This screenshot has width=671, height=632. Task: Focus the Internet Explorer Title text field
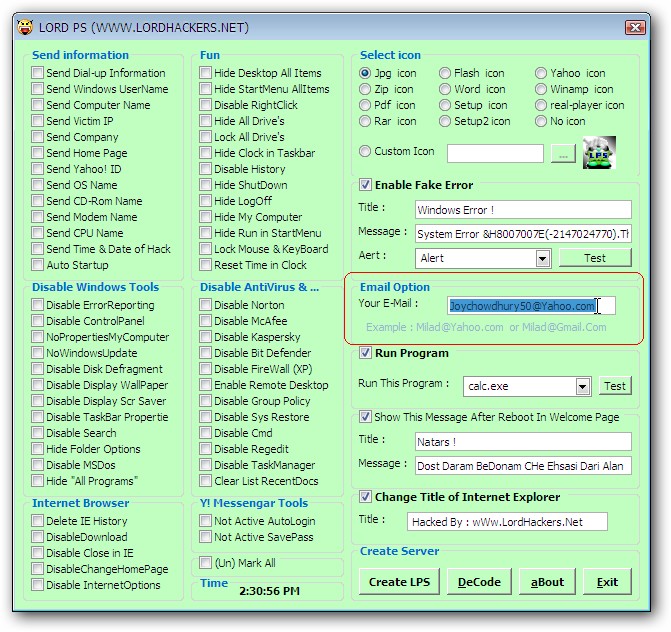(507, 521)
